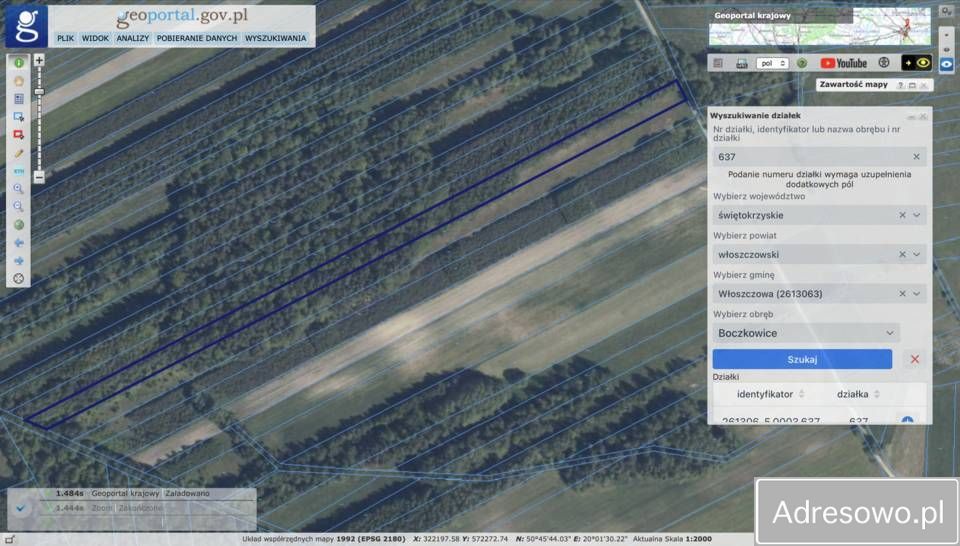Click the zoom level slider handle
The image size is (960, 546).
[x=39, y=92]
